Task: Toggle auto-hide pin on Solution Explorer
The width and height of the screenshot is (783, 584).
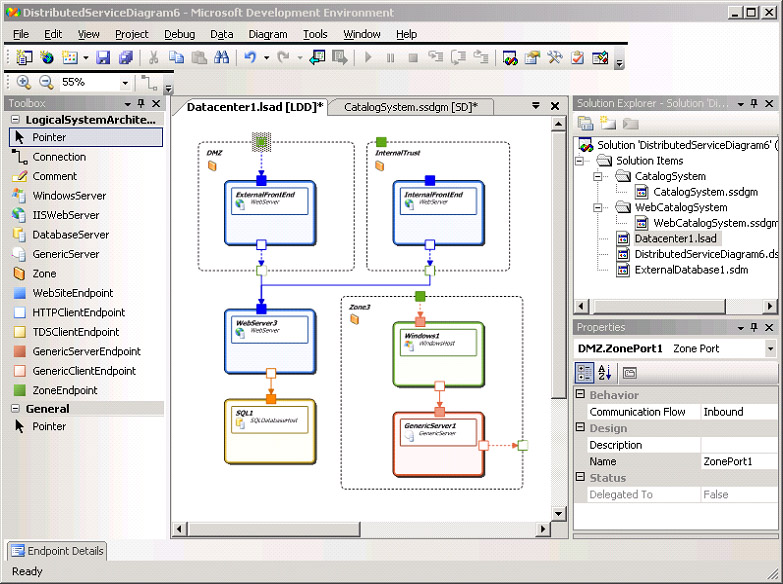Action: click(754, 103)
